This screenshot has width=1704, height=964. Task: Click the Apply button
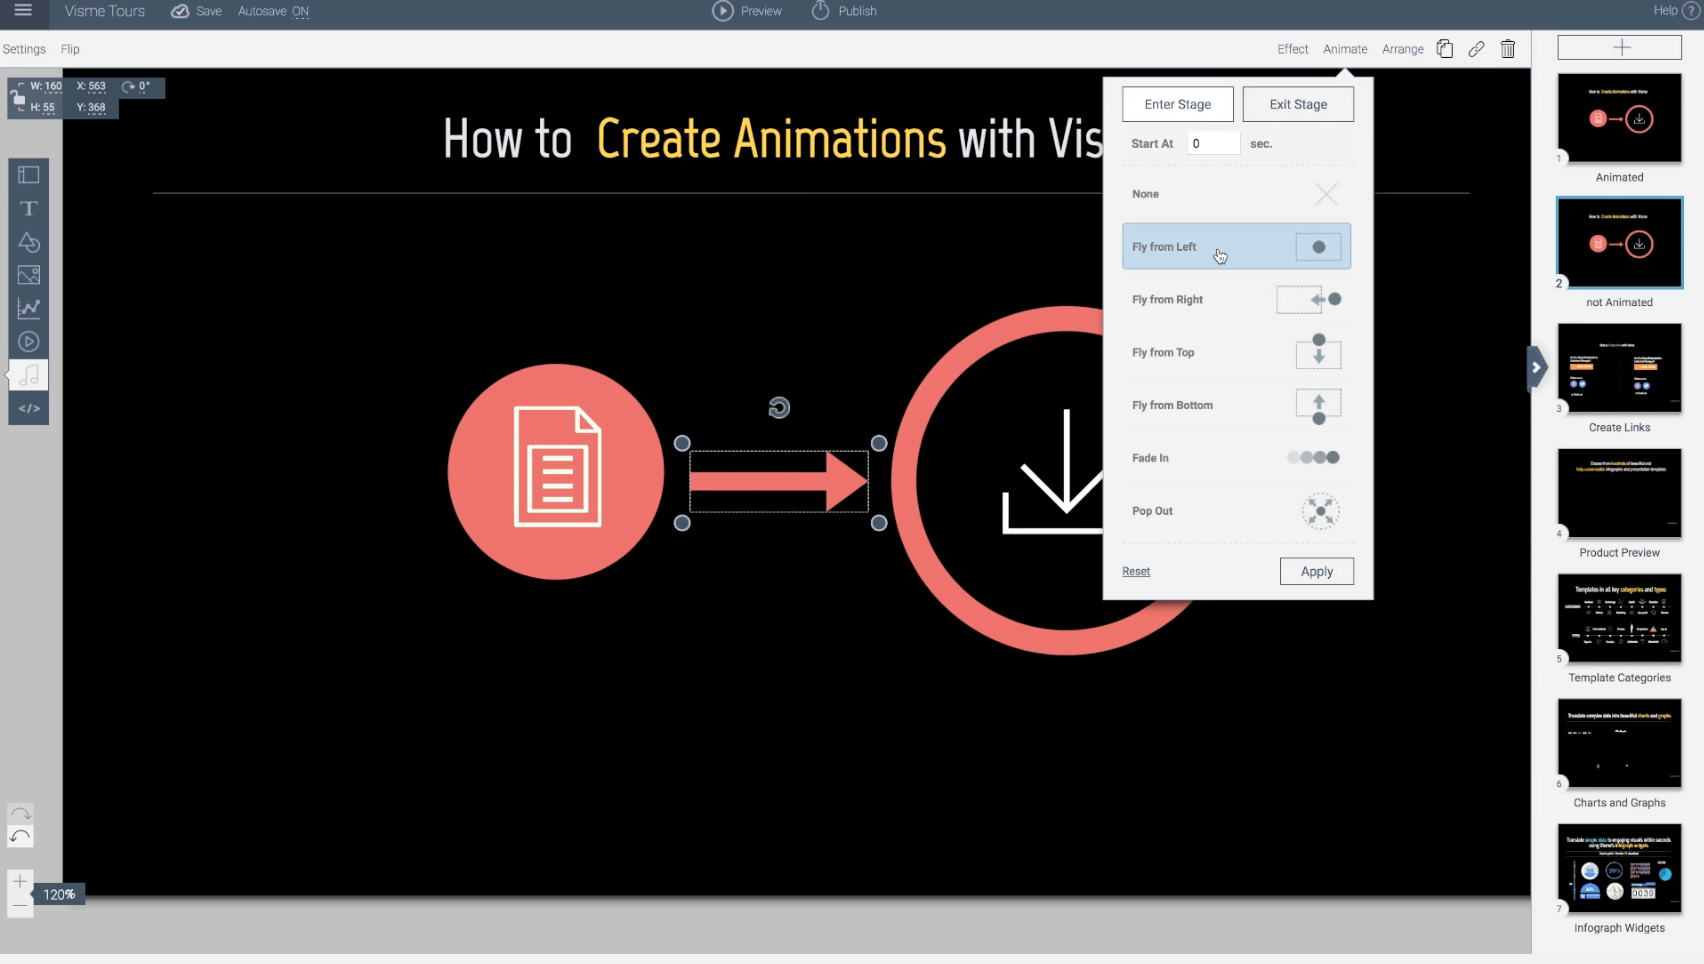click(x=1316, y=571)
